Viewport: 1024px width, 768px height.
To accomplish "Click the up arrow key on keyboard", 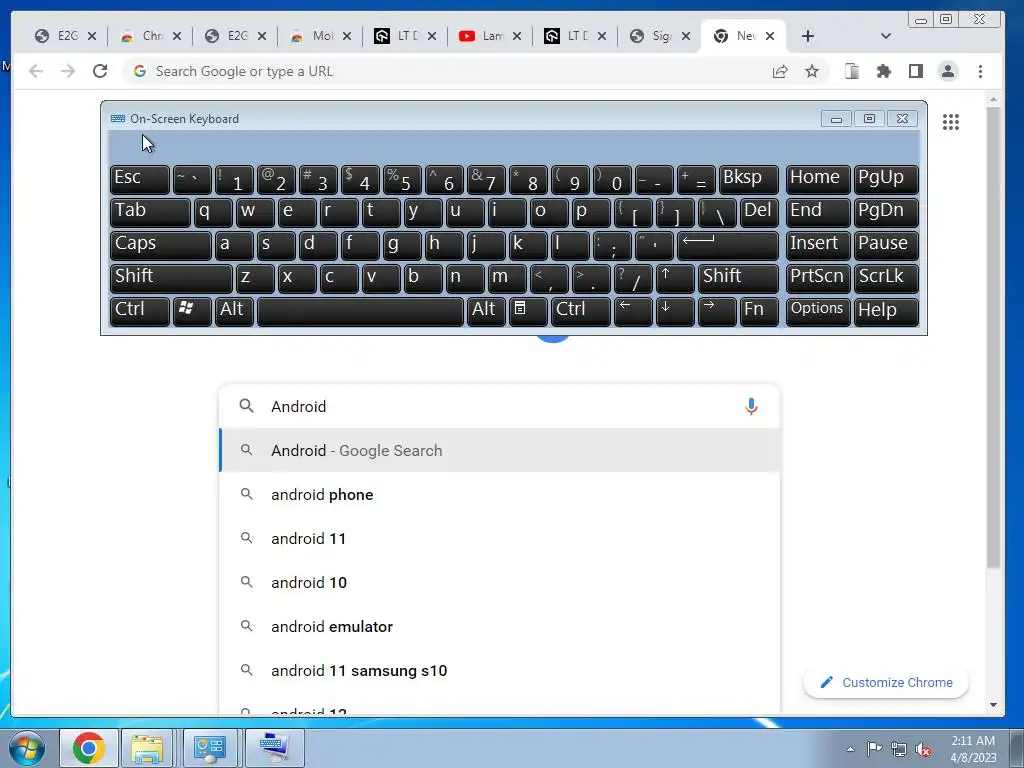I will [675, 278].
